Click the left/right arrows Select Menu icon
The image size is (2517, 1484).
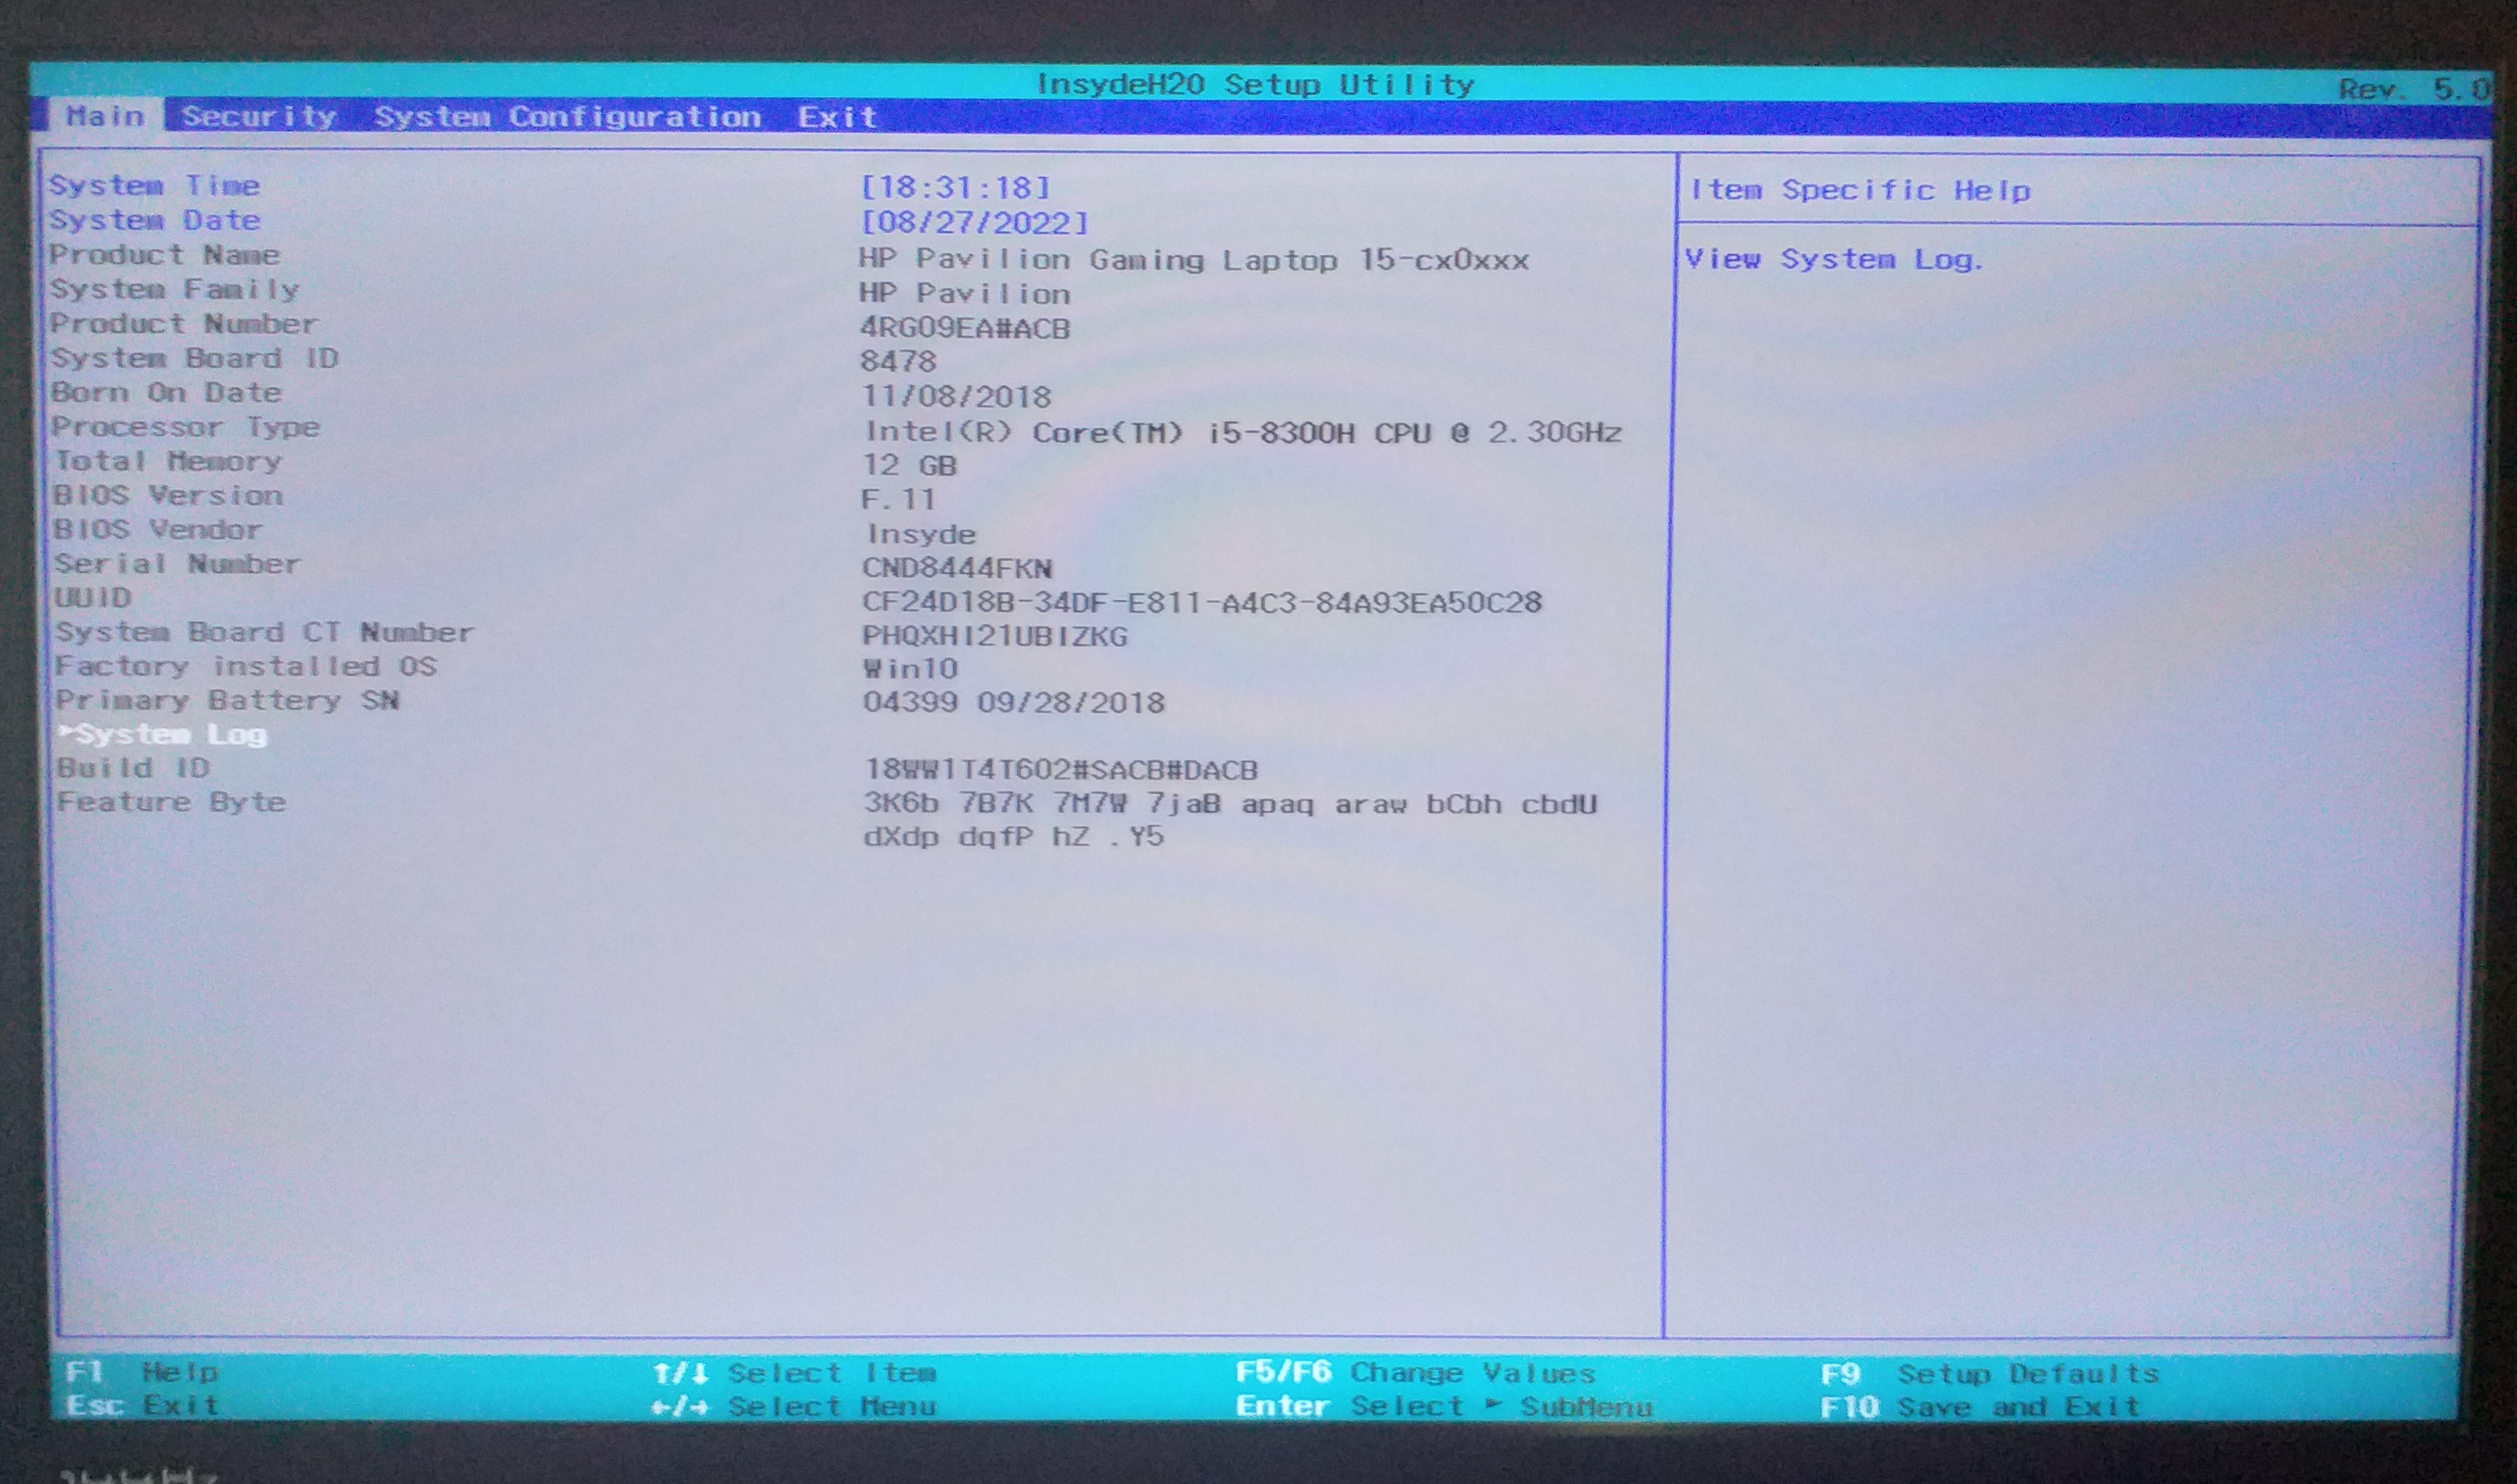point(679,1407)
